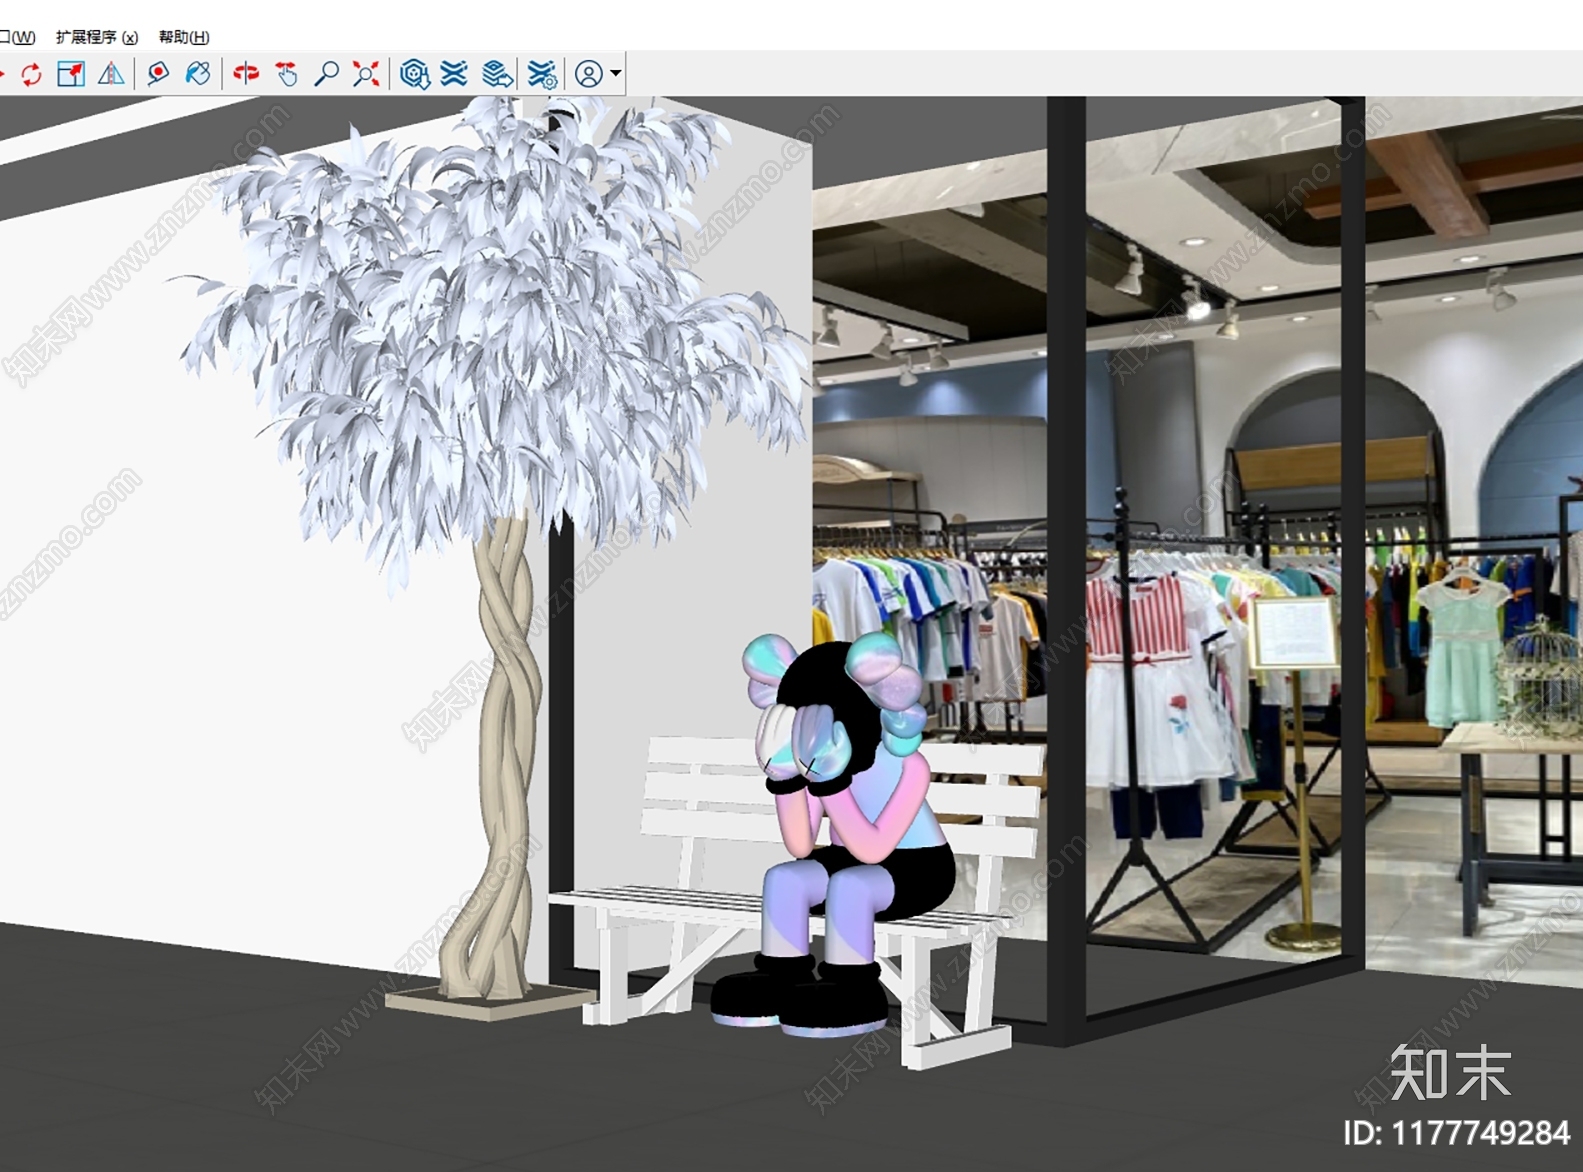Select the Zoom magnifier tool
This screenshot has width=1583, height=1172.
(326, 74)
